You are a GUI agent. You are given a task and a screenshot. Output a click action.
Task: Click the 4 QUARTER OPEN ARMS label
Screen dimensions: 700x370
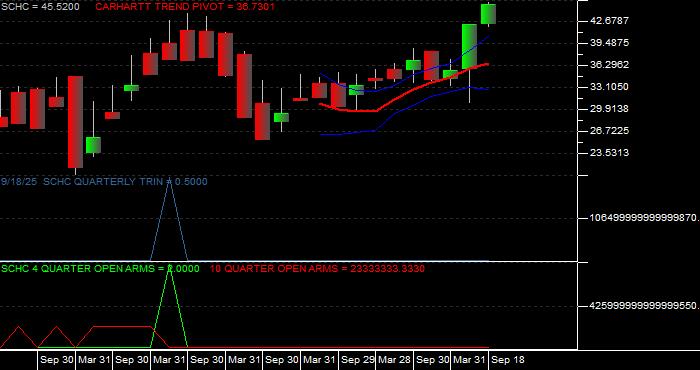[100, 268]
